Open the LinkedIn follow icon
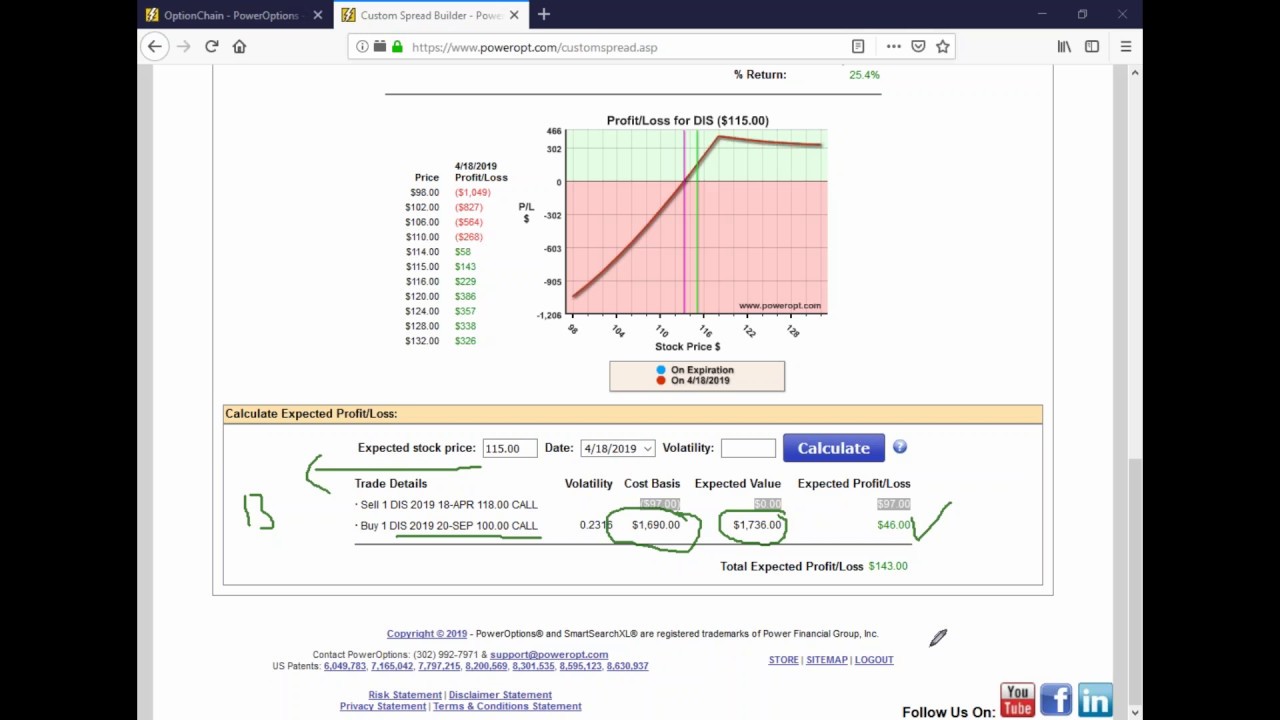Image resolution: width=1280 pixels, height=720 pixels. pyautogui.click(x=1095, y=699)
